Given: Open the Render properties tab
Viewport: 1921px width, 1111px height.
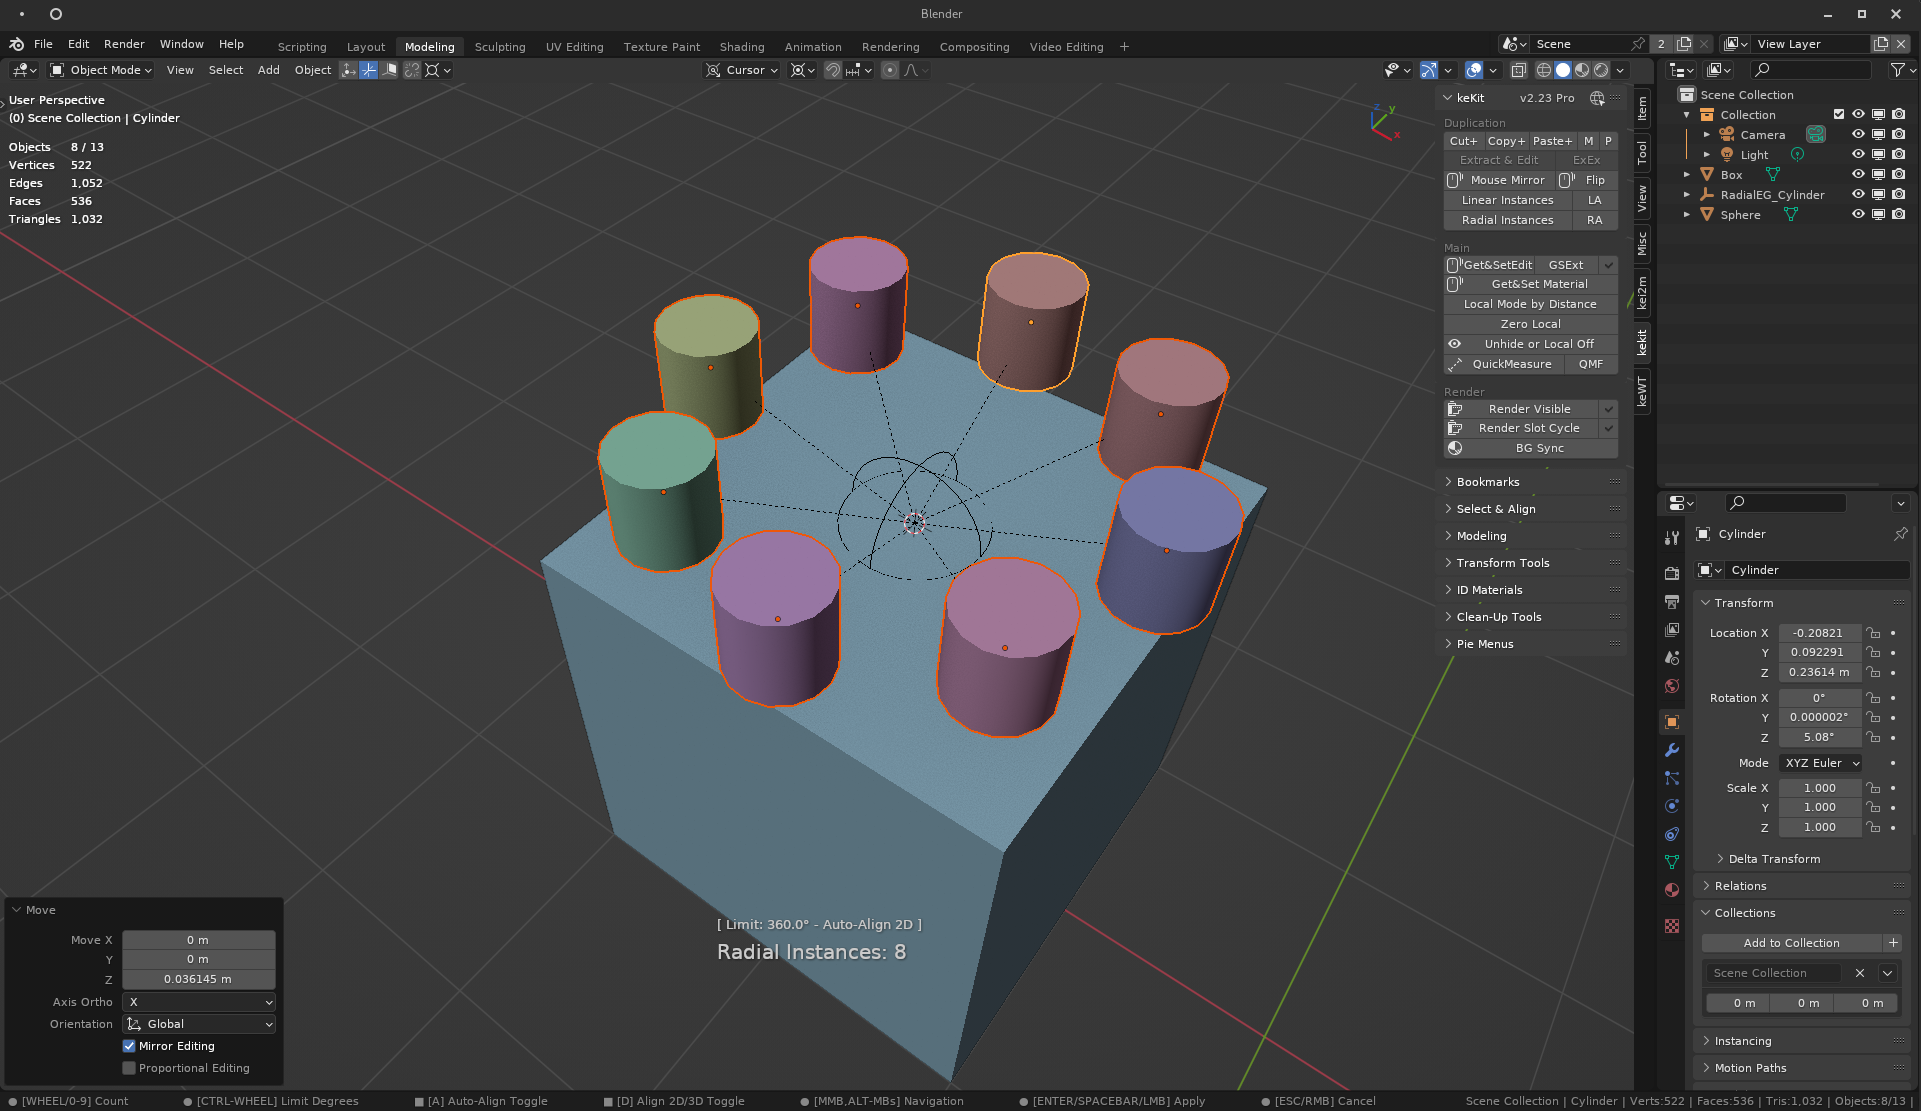Looking at the screenshot, I should pos(1671,573).
